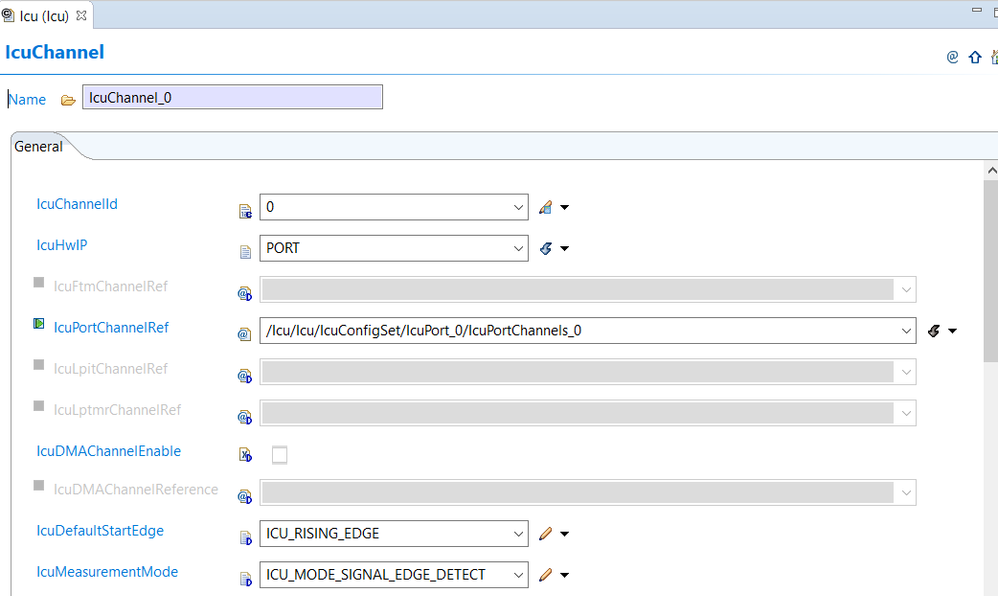Expand IcuMeasurementMode edit options arrow
Viewport: 998px width, 596px height.
[x=565, y=575]
